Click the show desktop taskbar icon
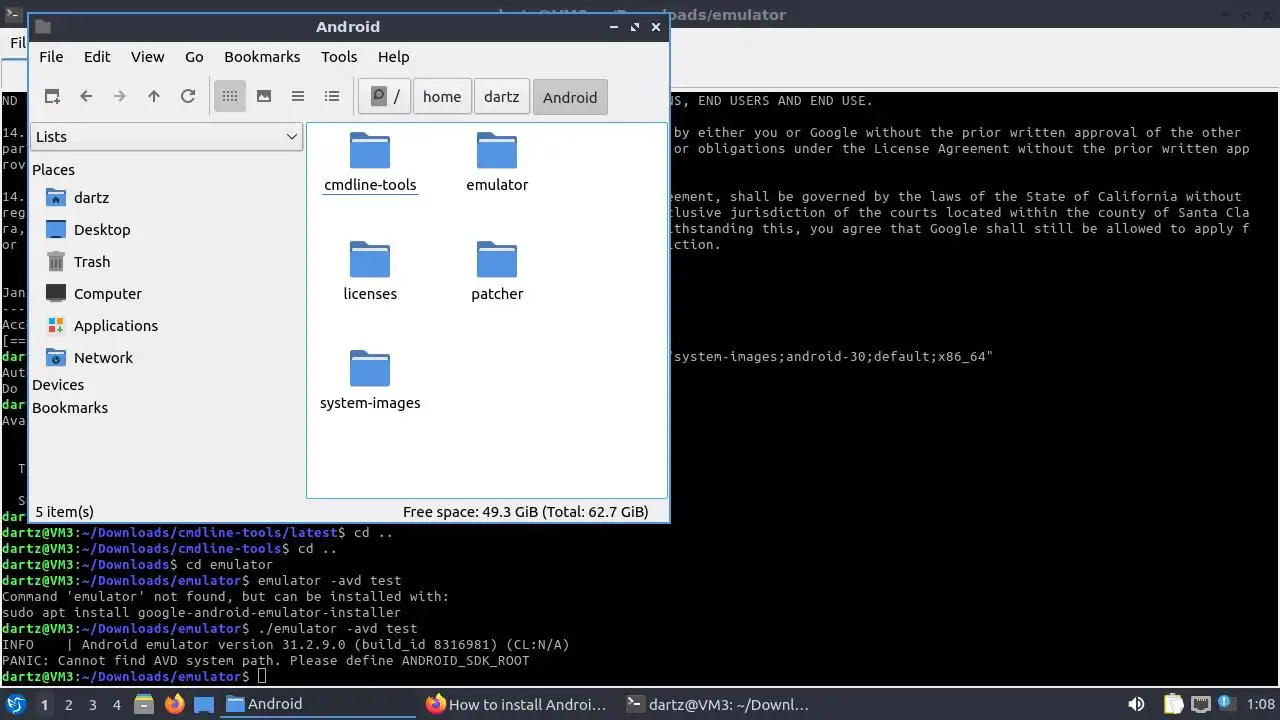Viewport: 1280px width, 720px height. pyautogui.click(x=204, y=704)
